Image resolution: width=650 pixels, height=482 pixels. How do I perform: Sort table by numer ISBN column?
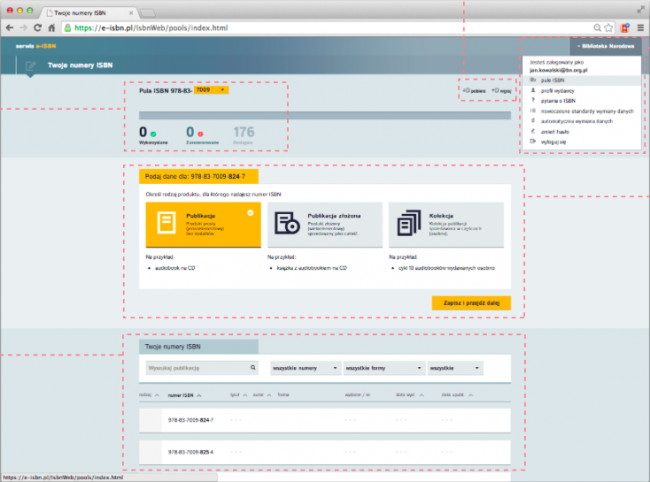click(184, 395)
